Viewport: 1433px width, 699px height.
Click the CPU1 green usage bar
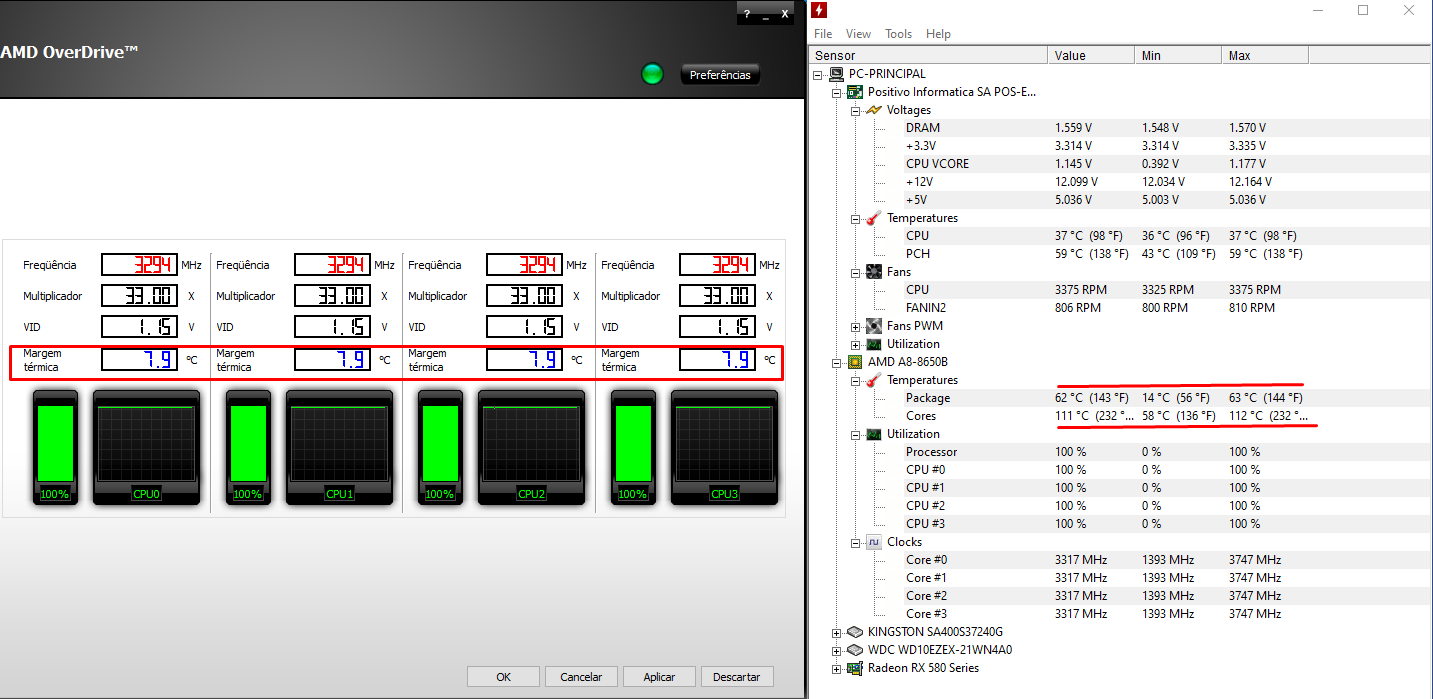(248, 444)
